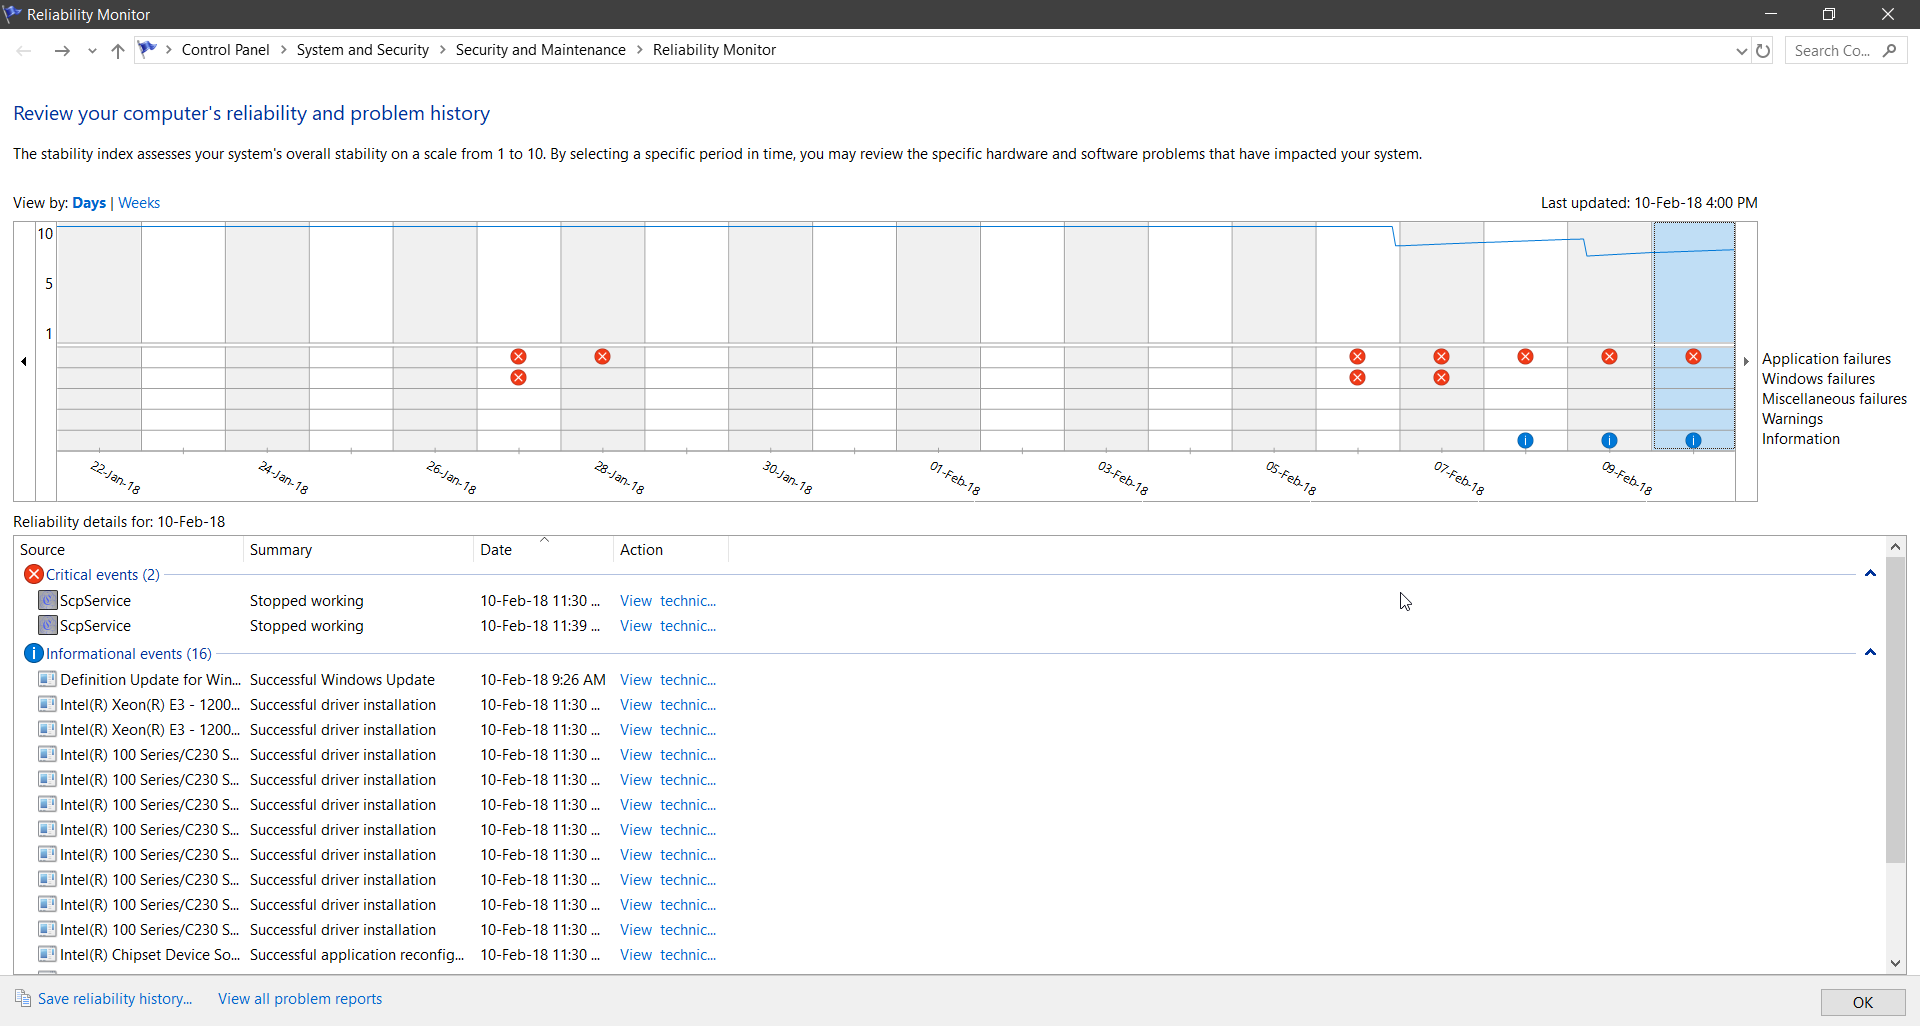Sort the list by Action column
1920x1026 pixels.
coord(671,550)
